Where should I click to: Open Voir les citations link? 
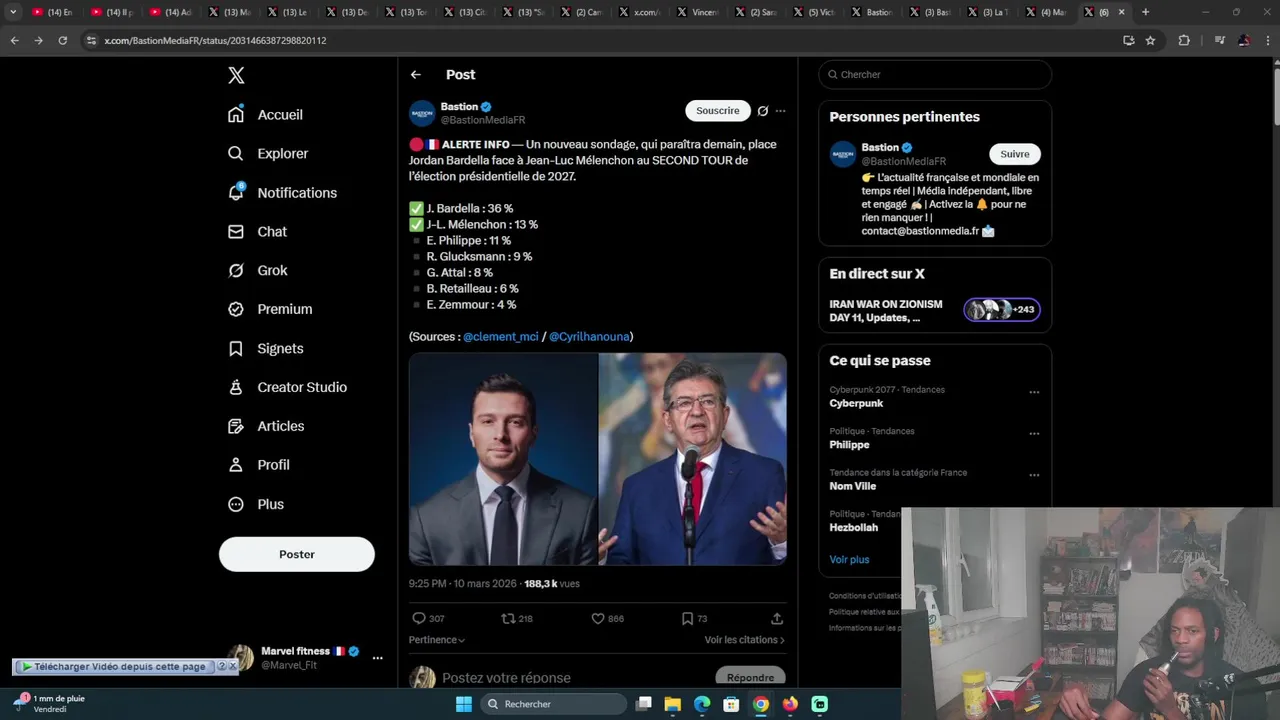[x=744, y=640]
